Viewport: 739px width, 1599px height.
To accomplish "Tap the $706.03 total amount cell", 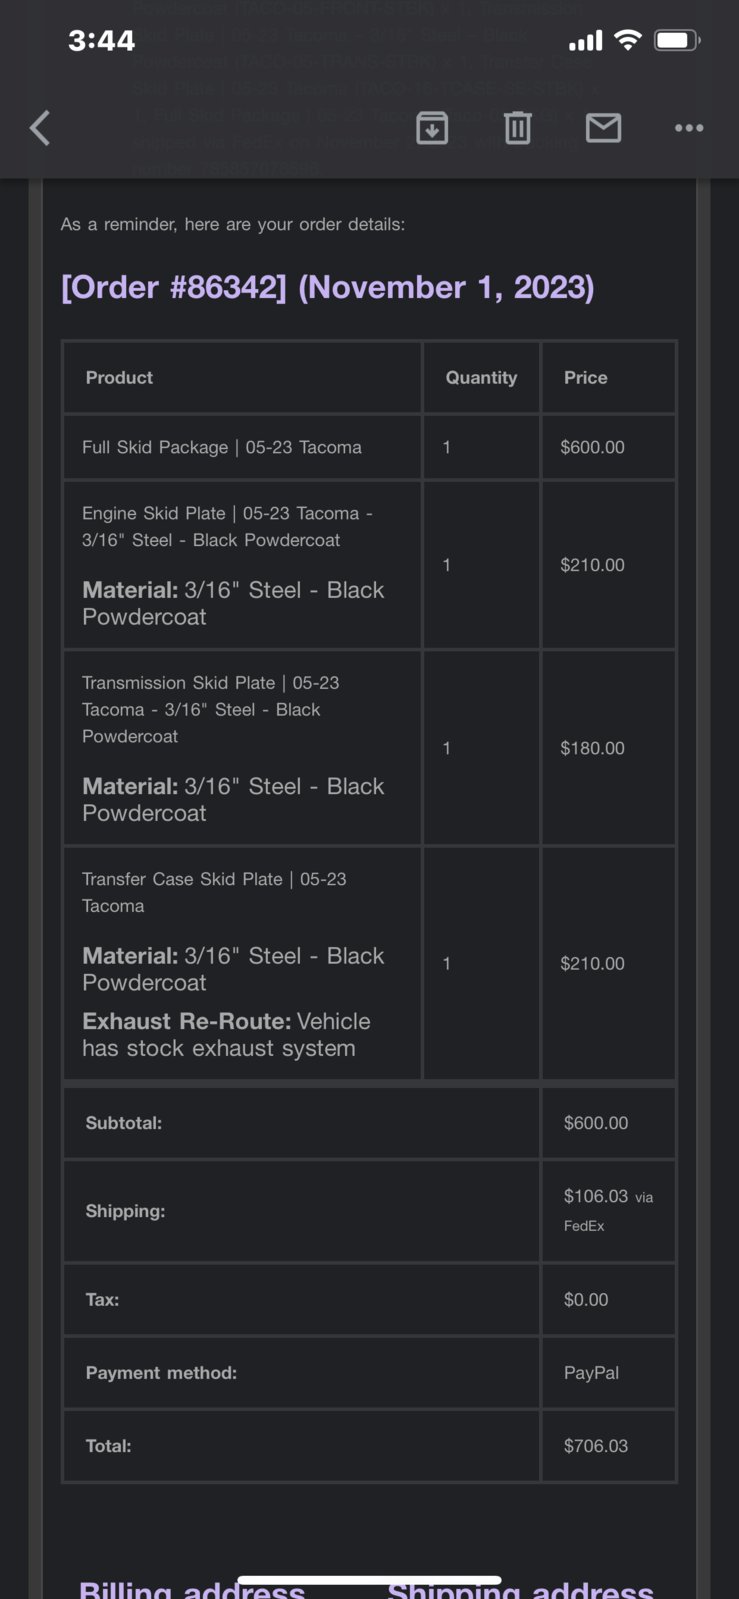I will point(608,1446).
